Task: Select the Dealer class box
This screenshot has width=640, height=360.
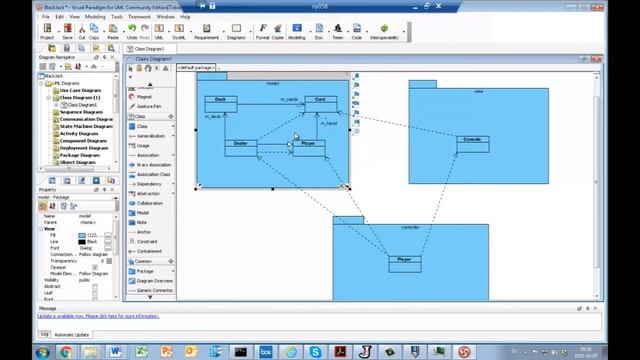Action: [x=241, y=148]
